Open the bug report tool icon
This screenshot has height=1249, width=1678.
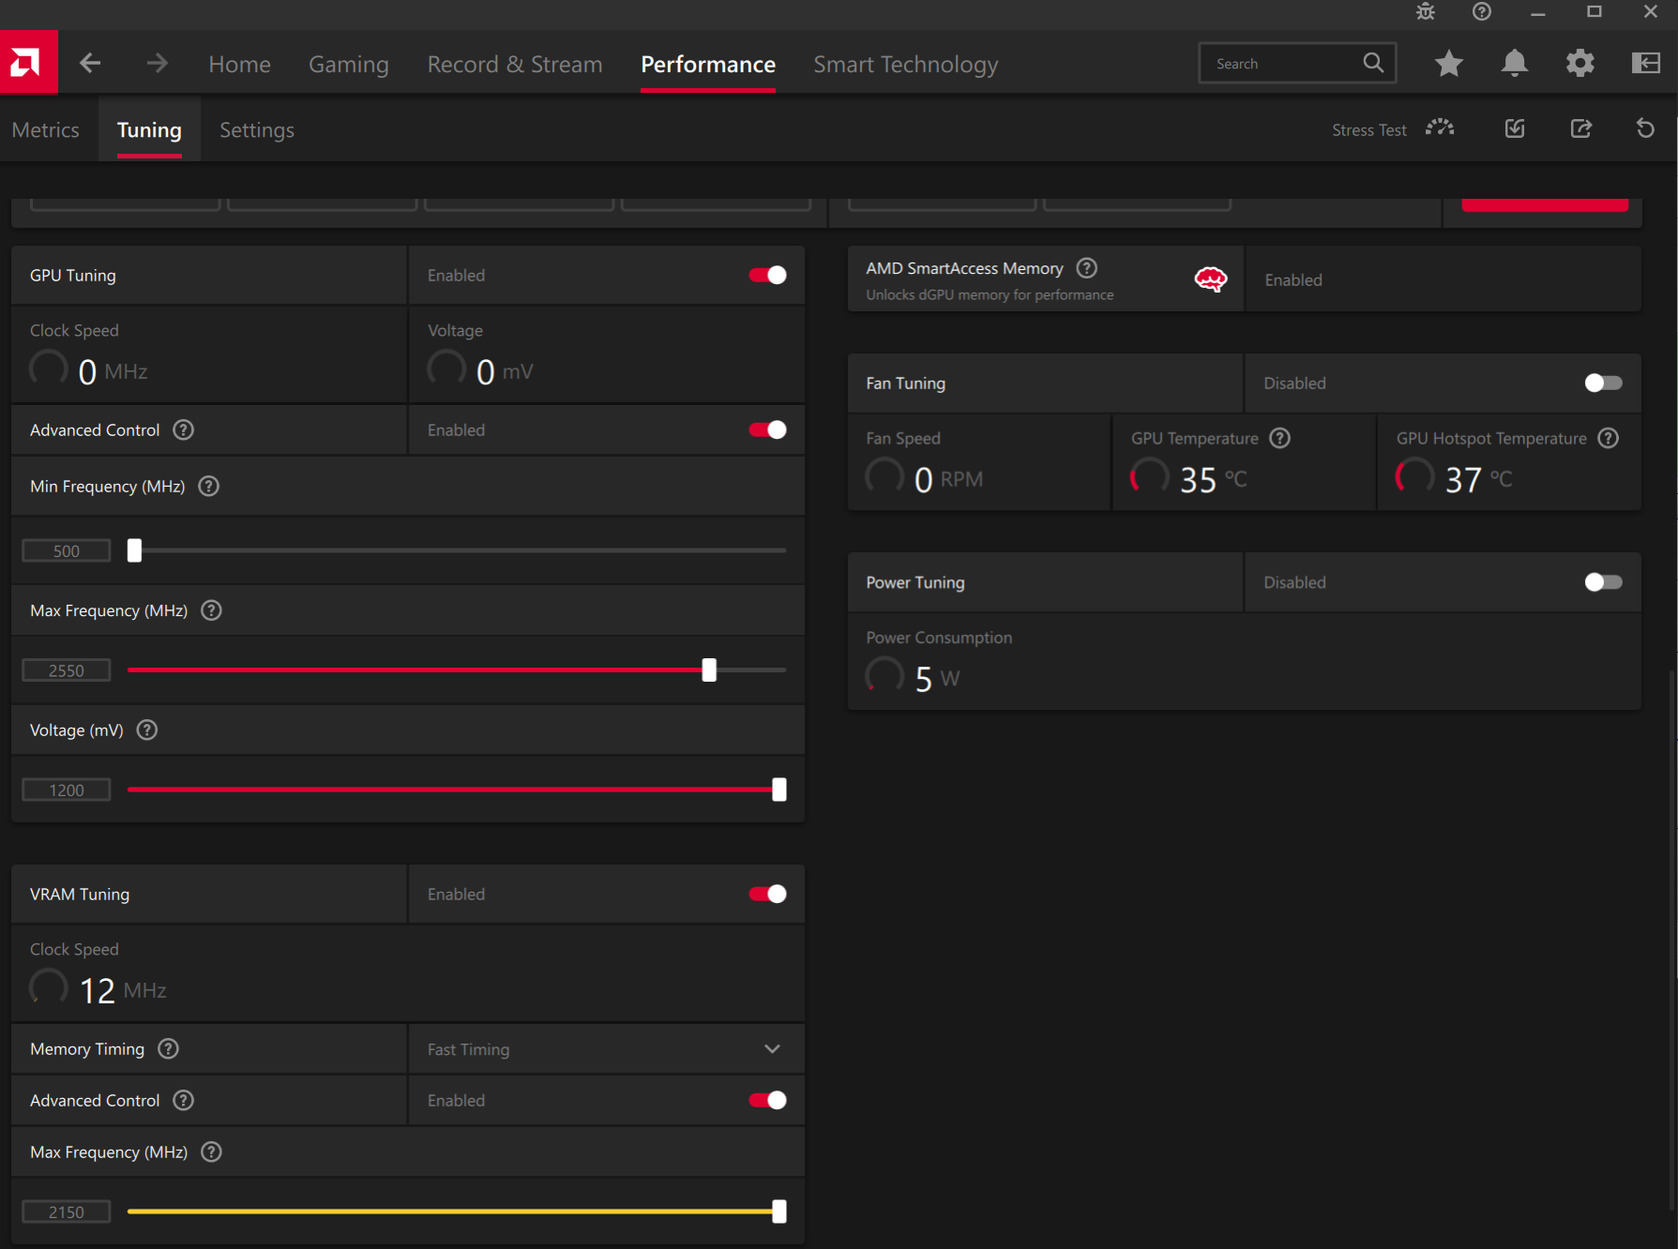click(1426, 12)
